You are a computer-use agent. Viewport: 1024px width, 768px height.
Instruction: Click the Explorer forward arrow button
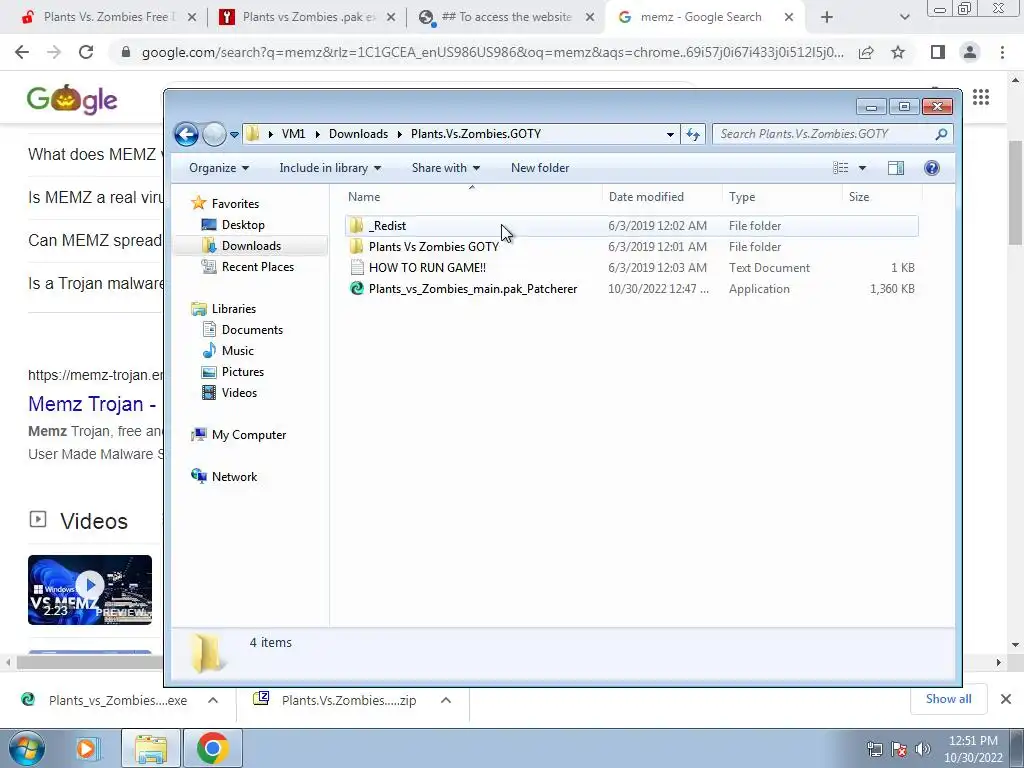tap(214, 135)
